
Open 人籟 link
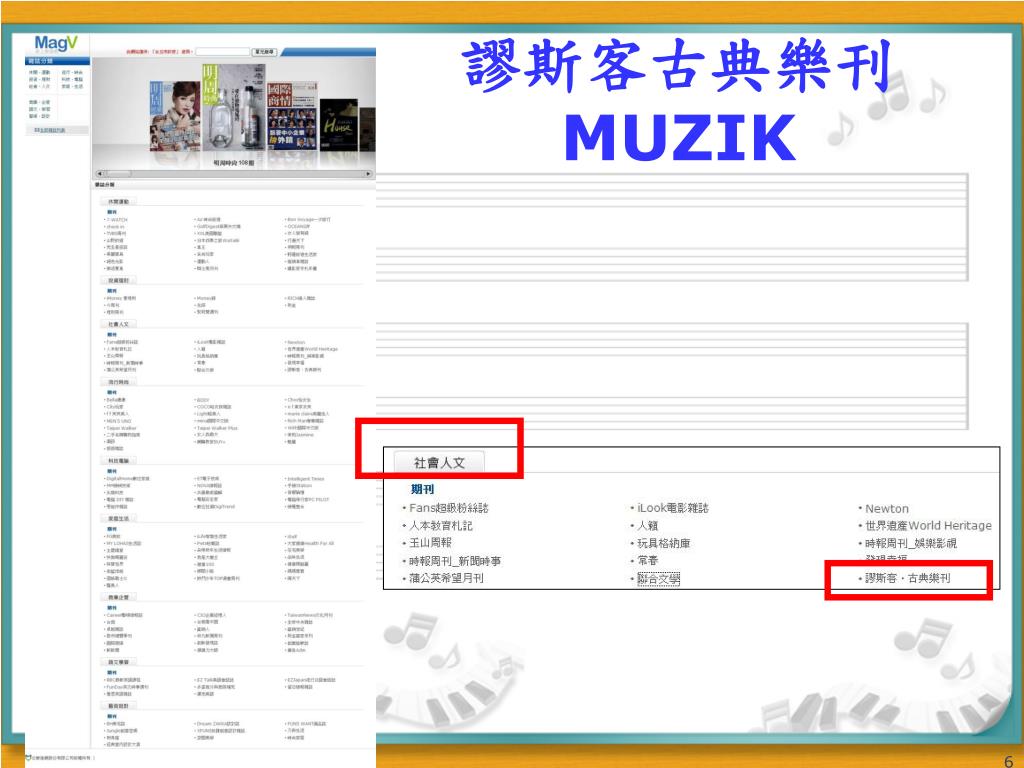coord(648,526)
